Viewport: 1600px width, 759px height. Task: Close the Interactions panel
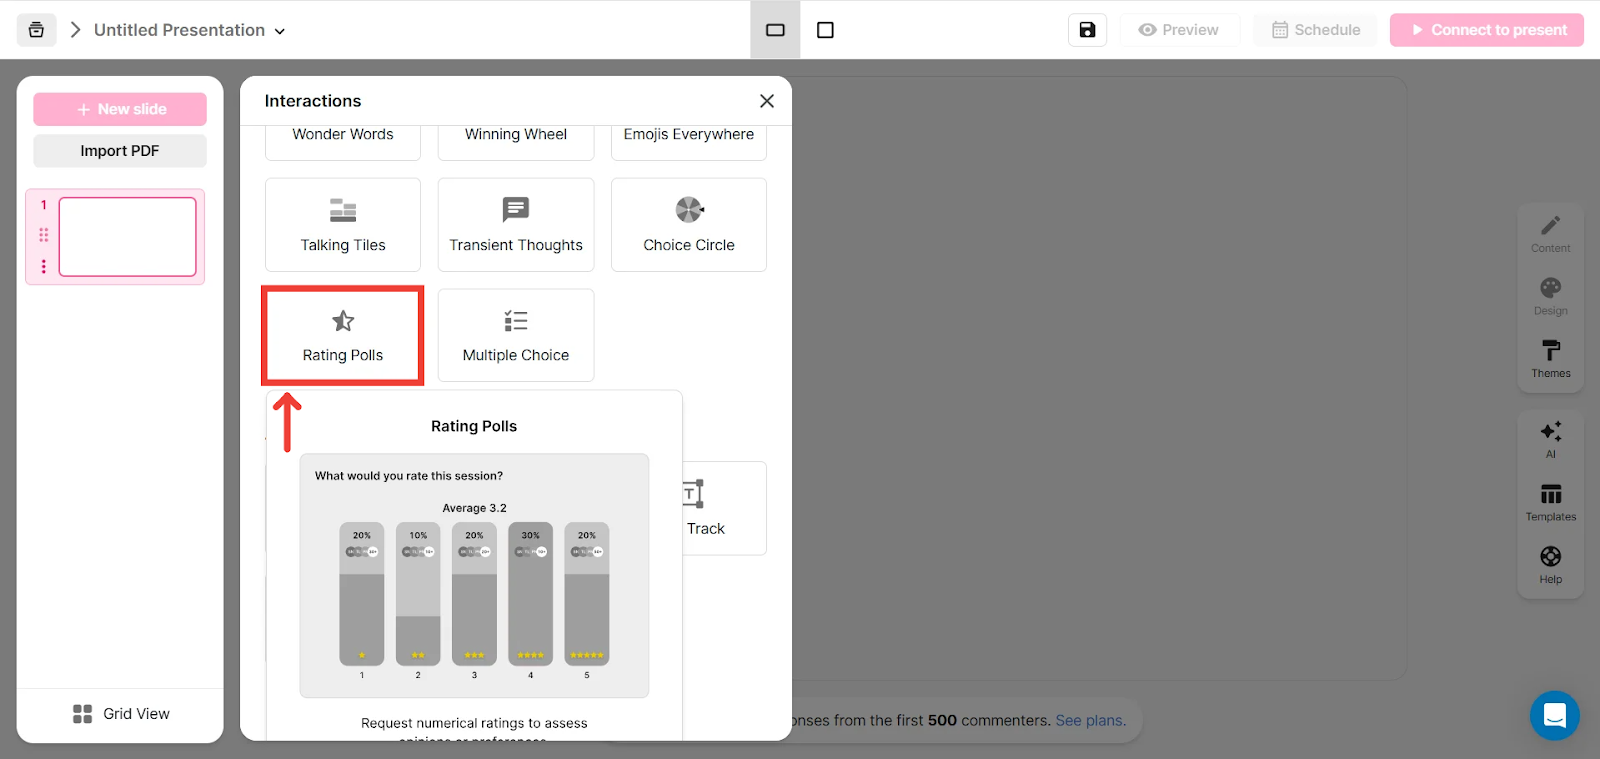(767, 101)
